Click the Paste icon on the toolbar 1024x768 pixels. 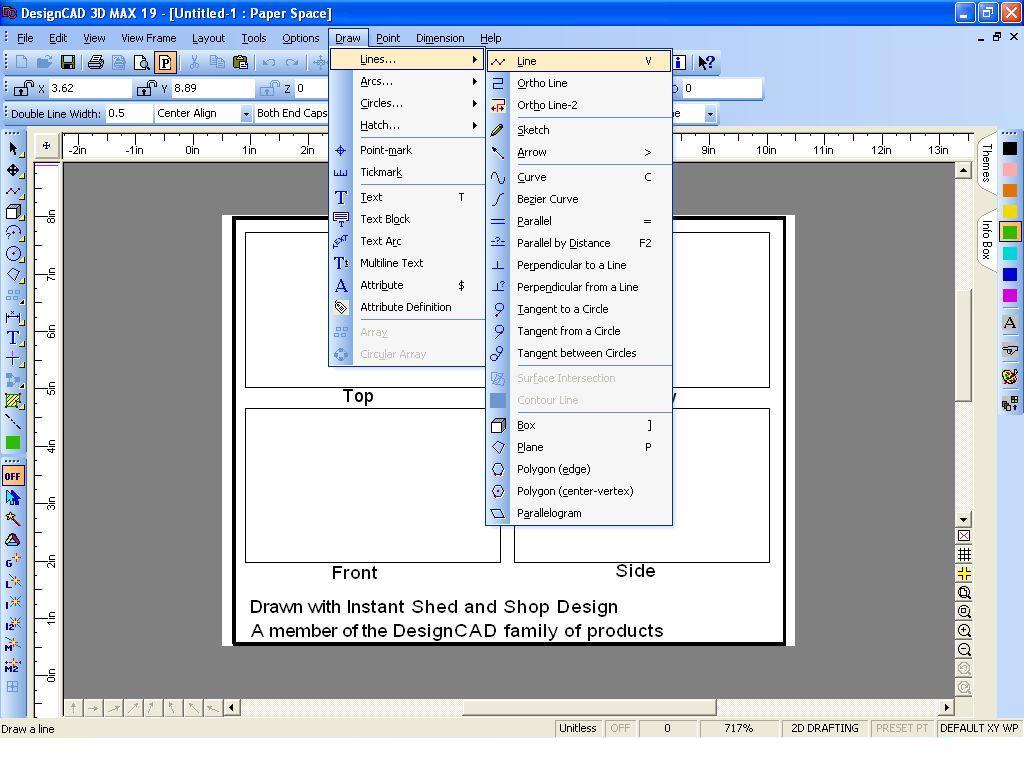click(x=241, y=61)
